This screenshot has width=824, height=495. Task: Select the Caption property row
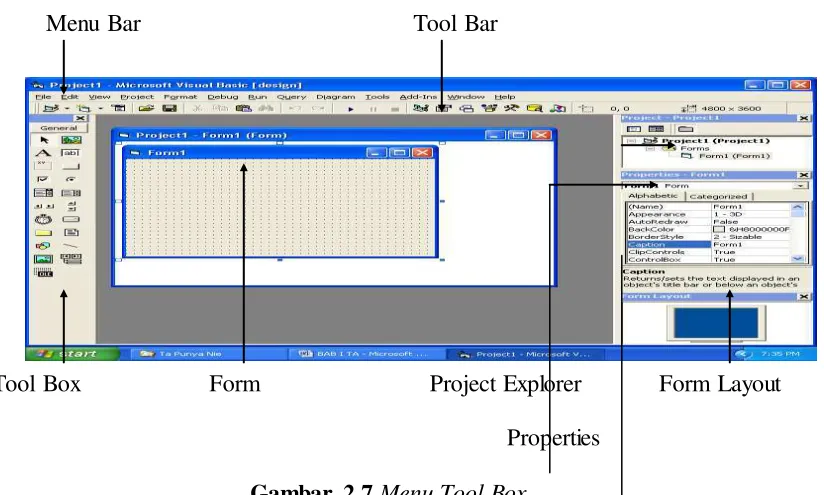tap(709, 244)
